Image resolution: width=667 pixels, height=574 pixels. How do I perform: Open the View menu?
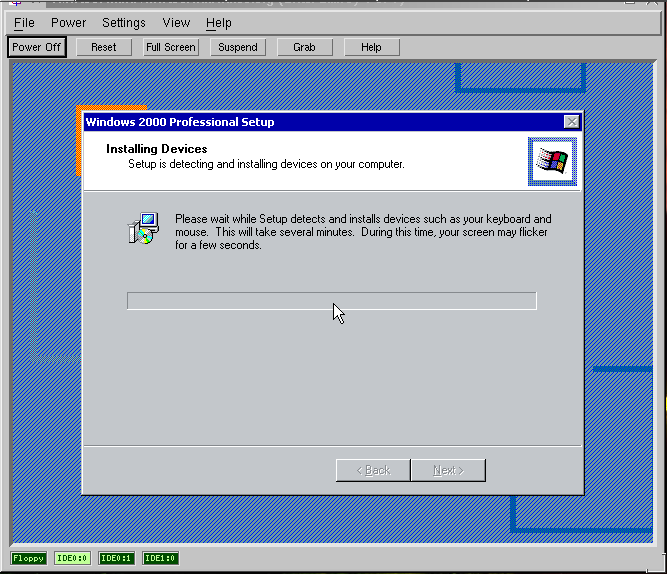point(176,23)
